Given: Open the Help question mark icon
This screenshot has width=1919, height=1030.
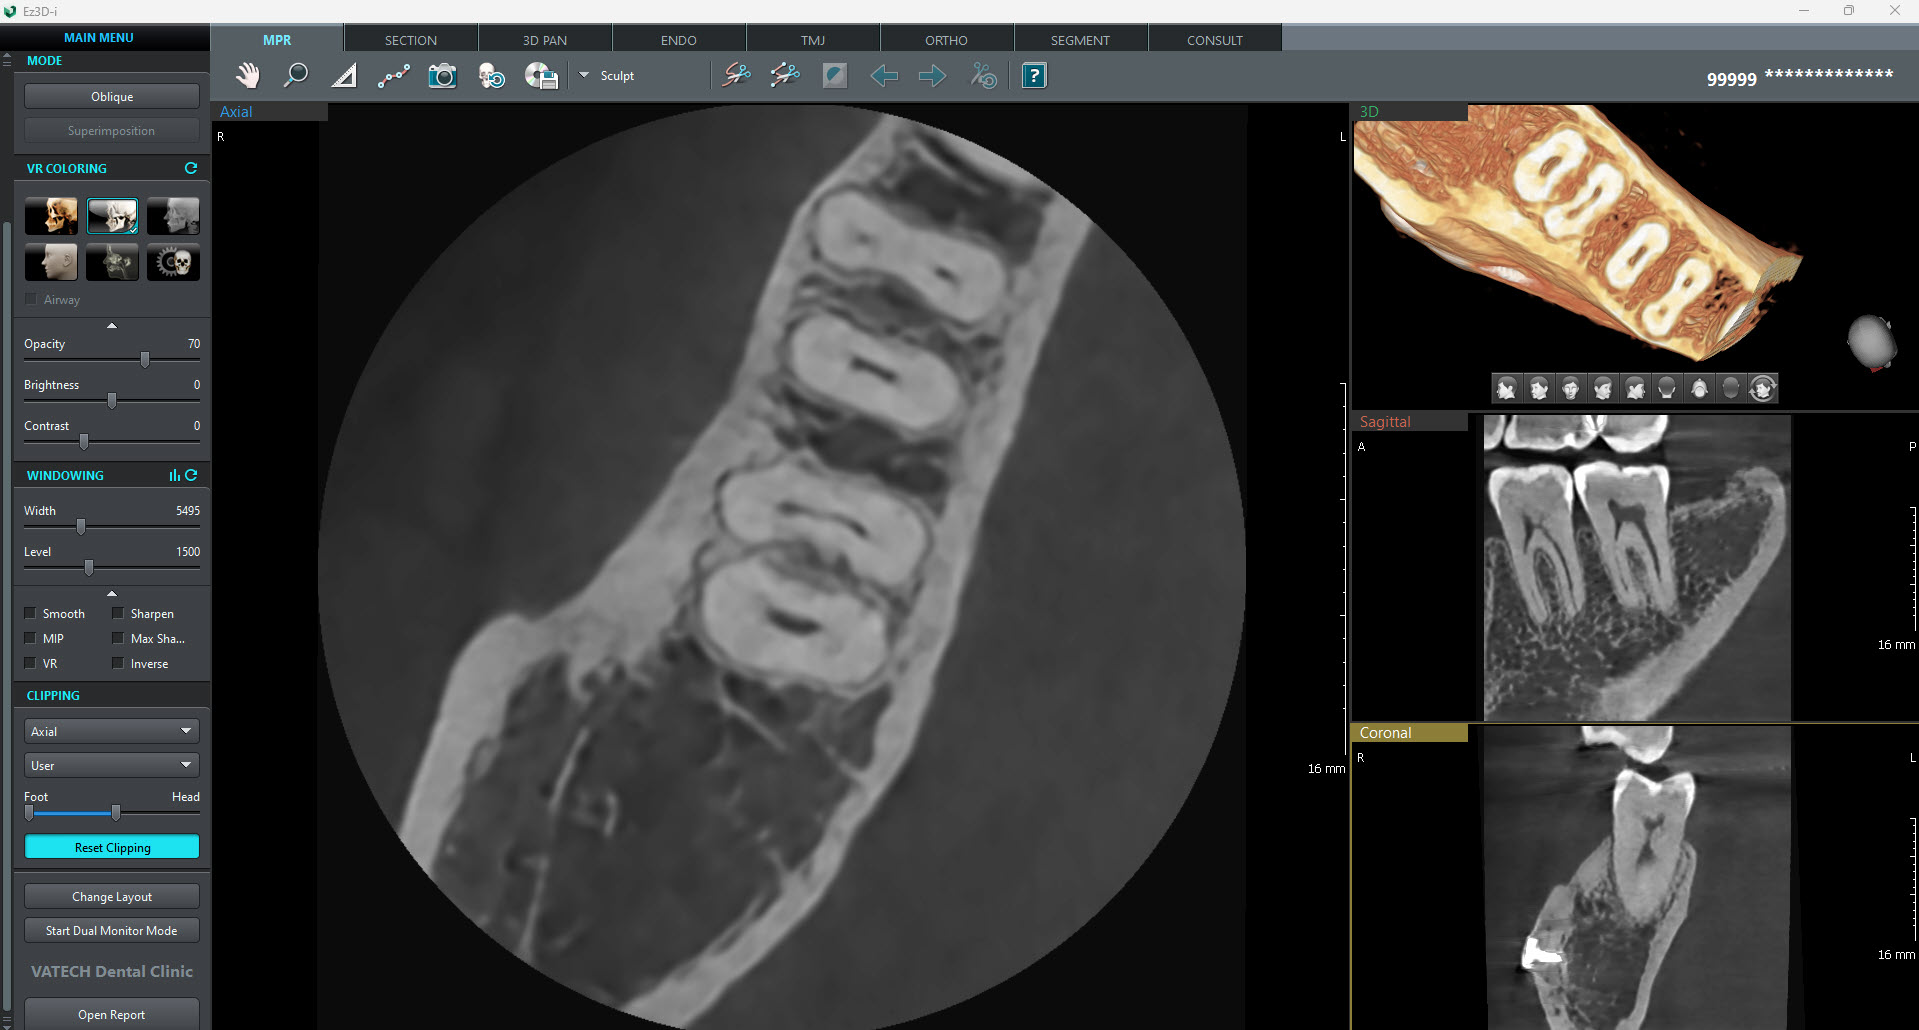Looking at the screenshot, I should point(1034,76).
